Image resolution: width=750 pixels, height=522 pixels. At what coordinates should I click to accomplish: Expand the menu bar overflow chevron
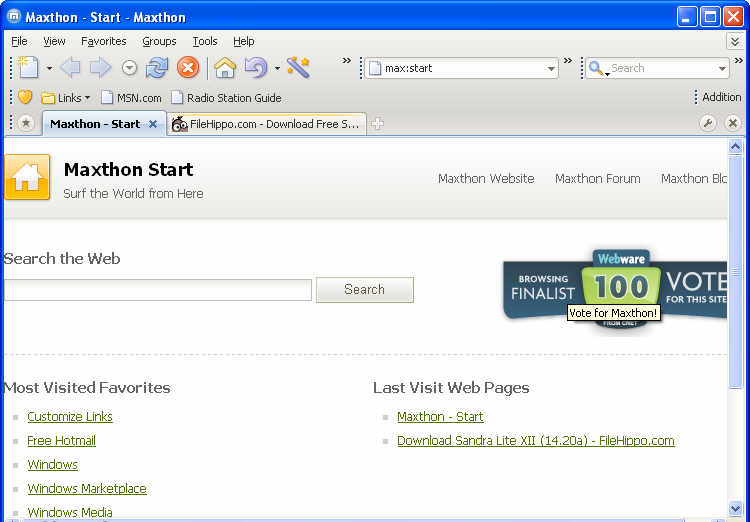click(735, 41)
